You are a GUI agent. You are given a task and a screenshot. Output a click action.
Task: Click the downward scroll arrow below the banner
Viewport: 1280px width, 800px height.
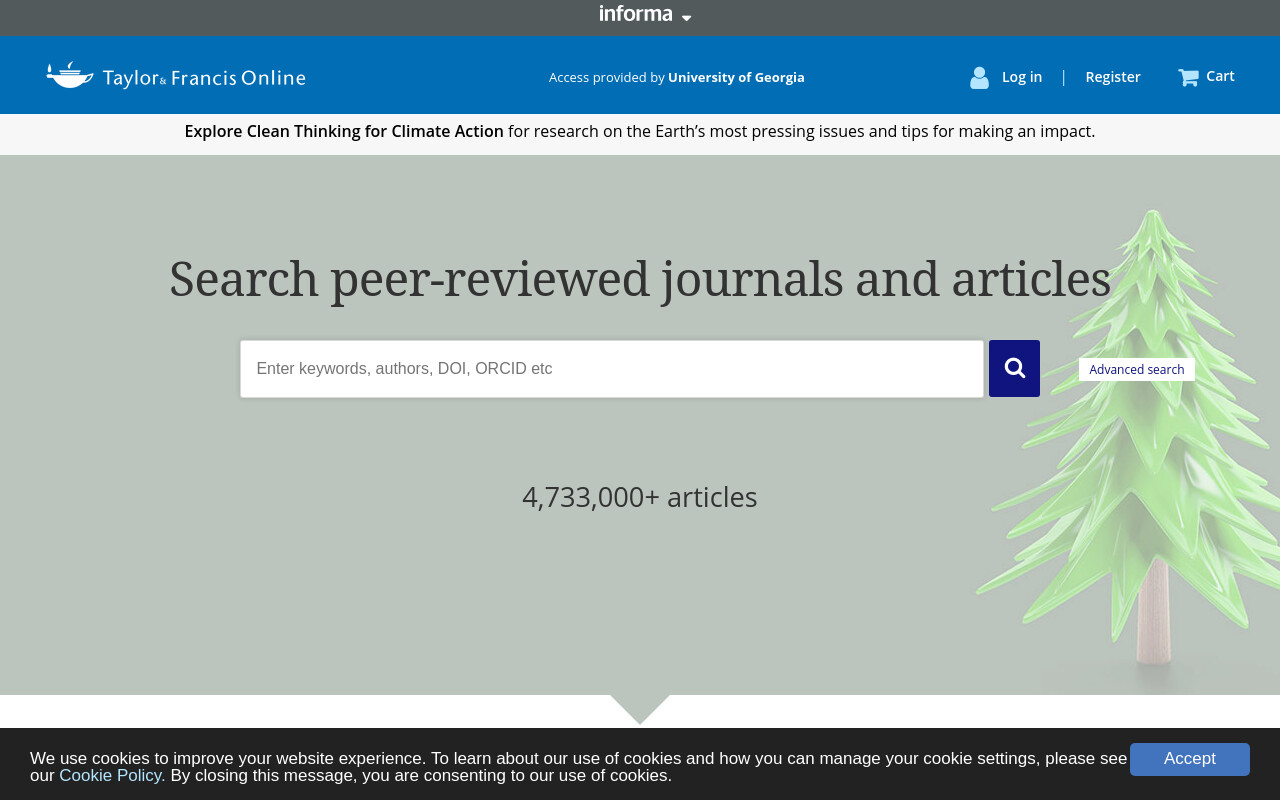pos(640,709)
